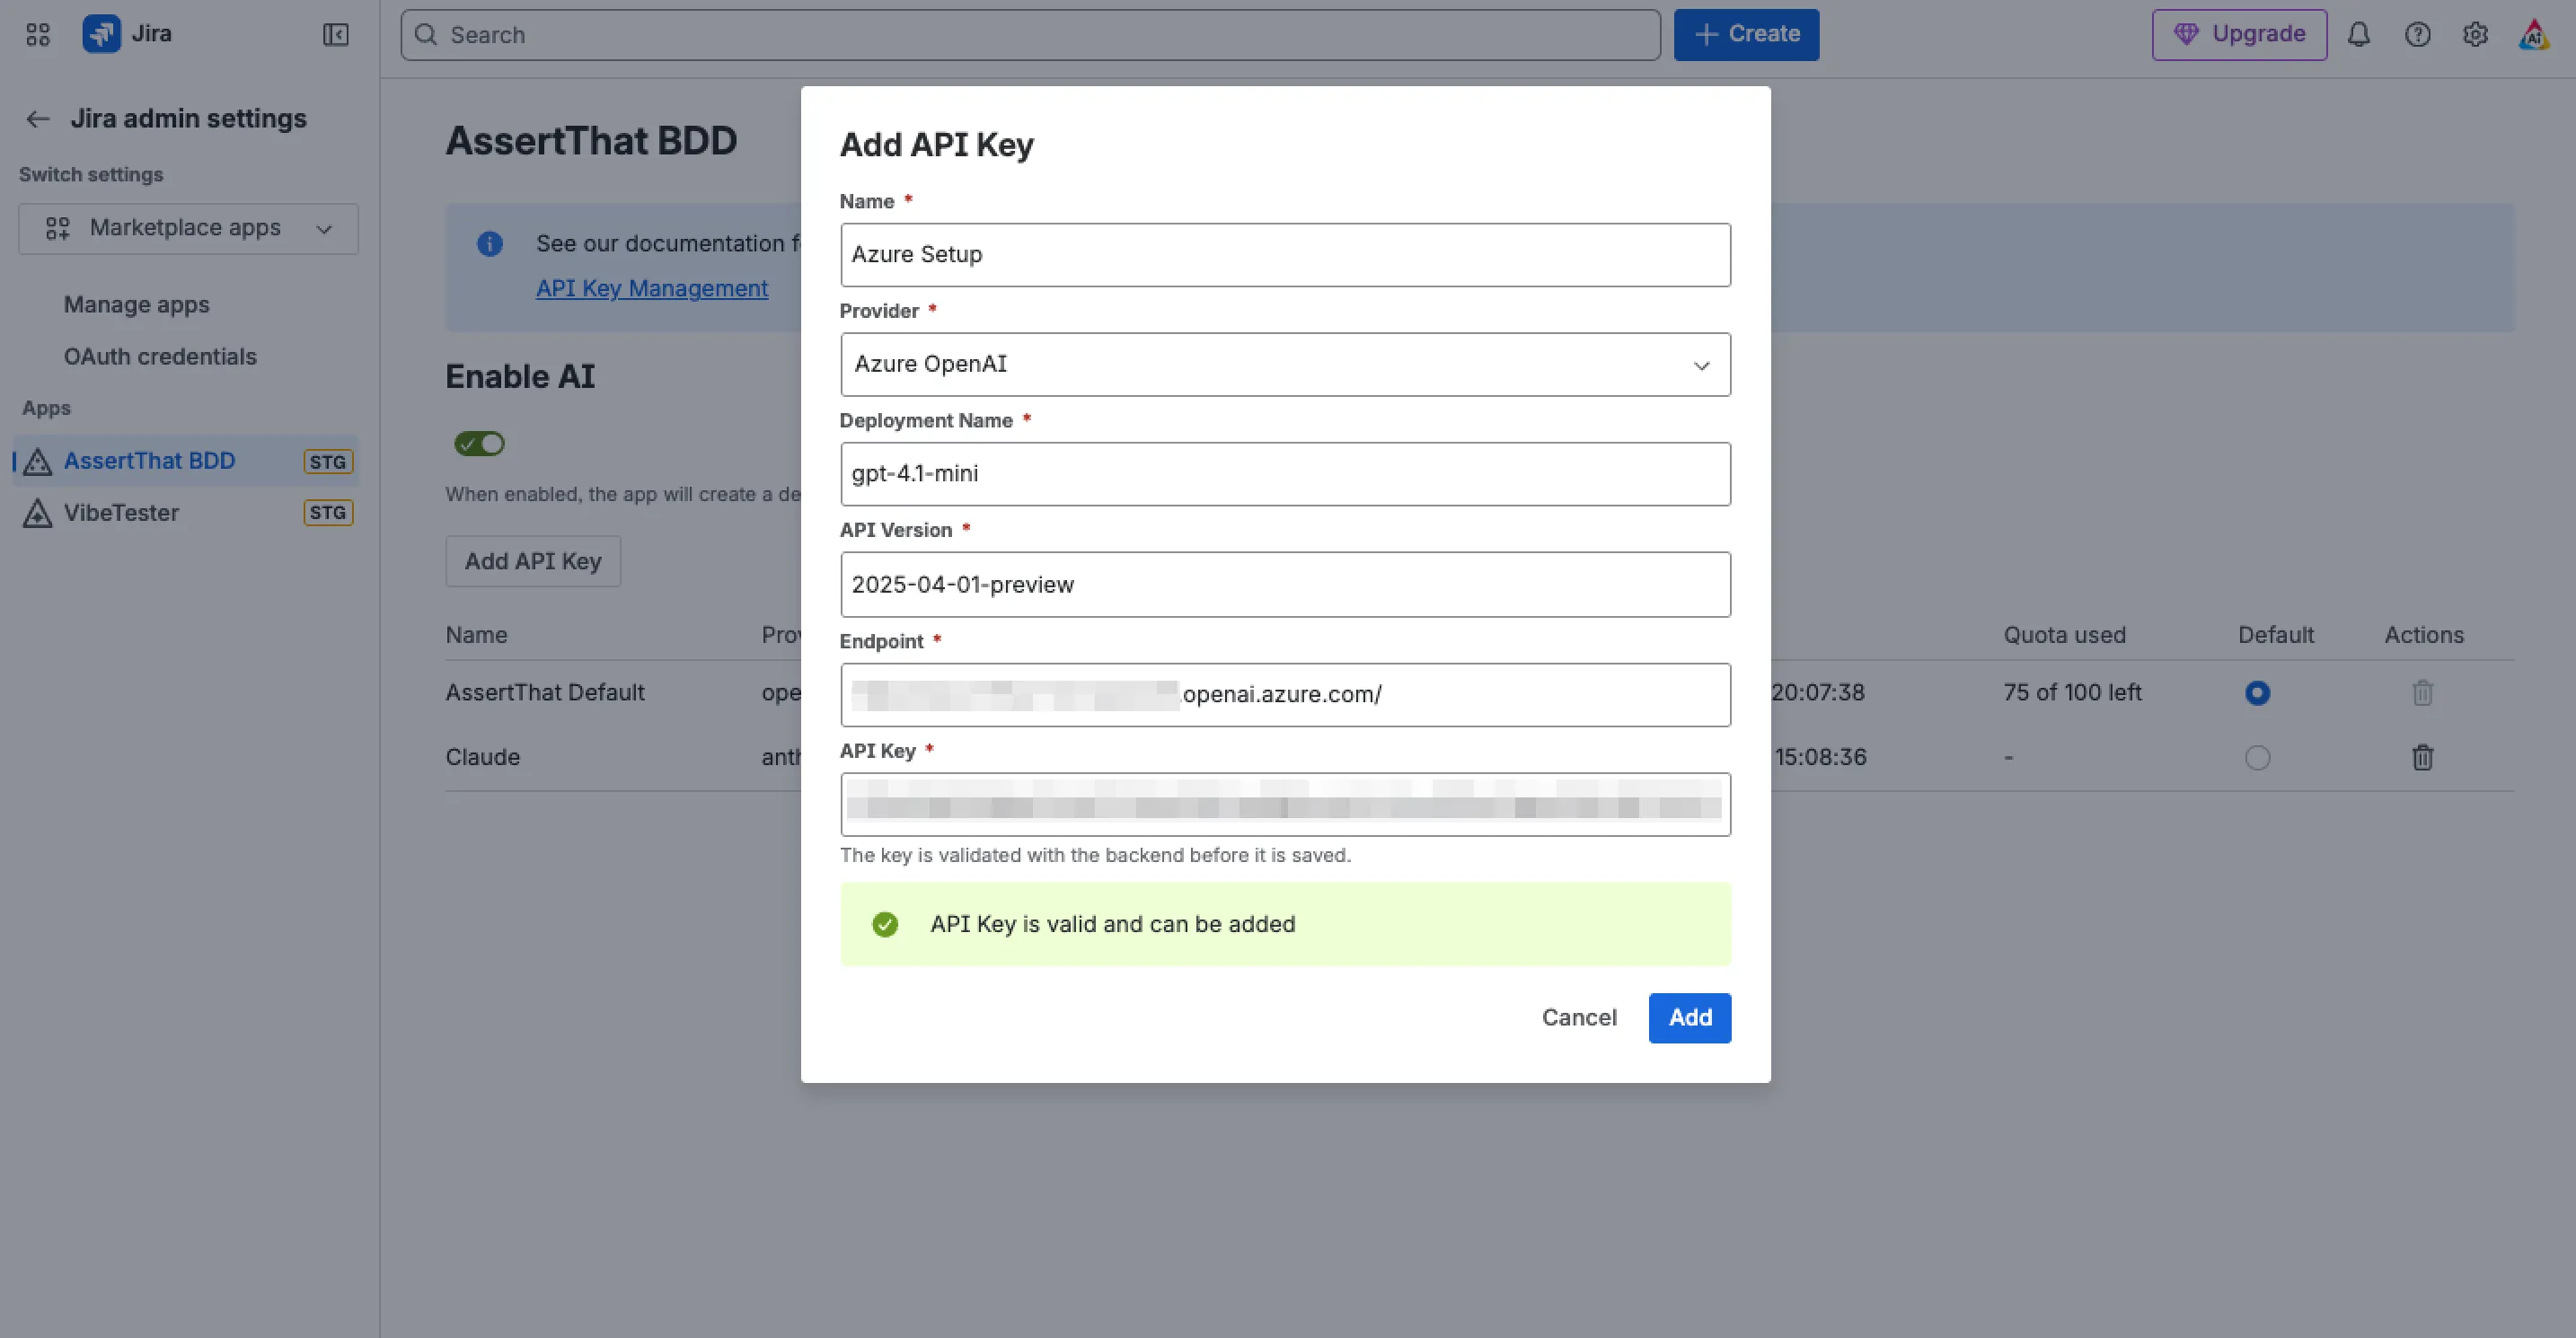Click the 'AssertThat Default' name cell
Viewport: 2576px width, 1338px height.
click(545, 692)
